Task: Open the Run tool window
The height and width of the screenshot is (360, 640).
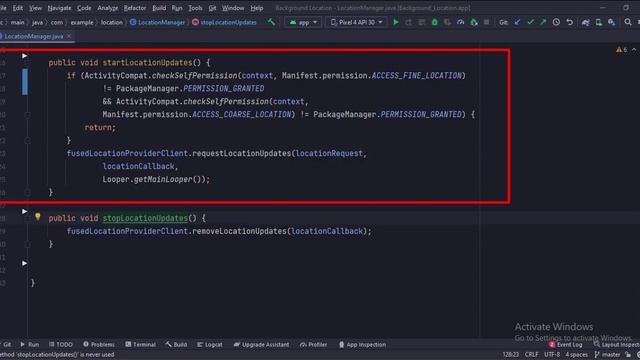Action: pyautogui.click(x=29, y=344)
